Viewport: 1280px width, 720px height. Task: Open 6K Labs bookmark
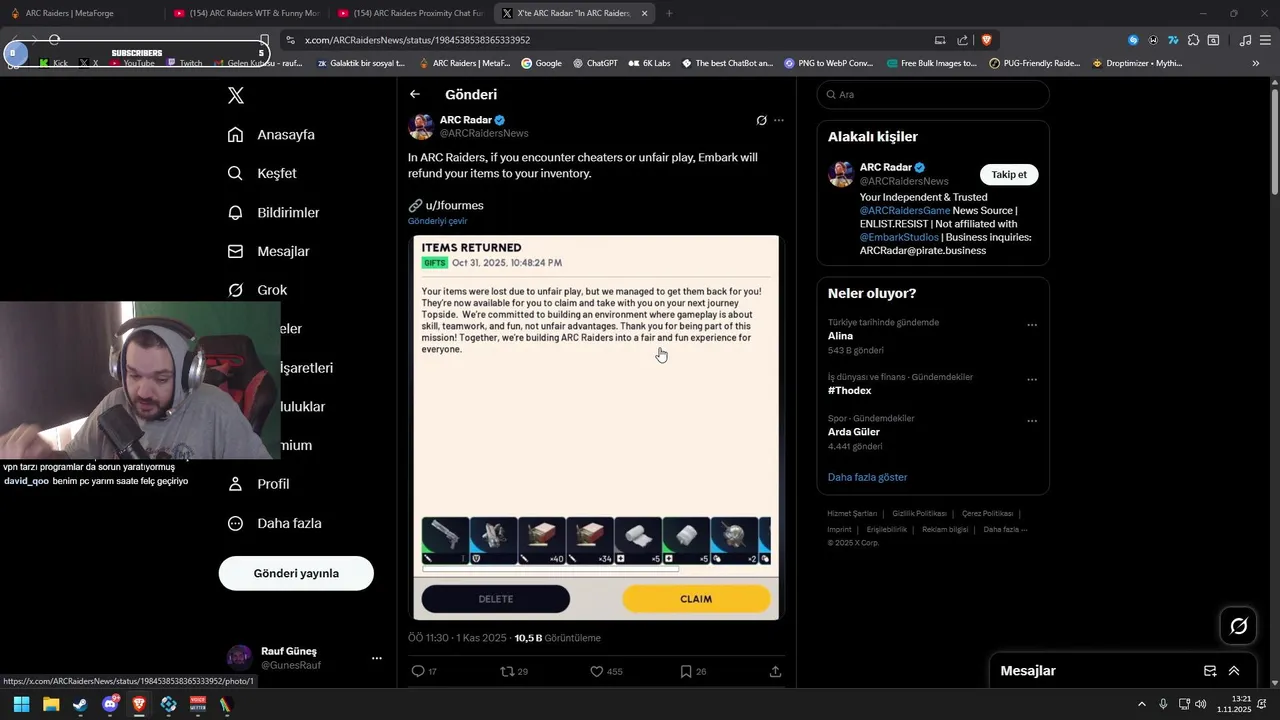(649, 63)
